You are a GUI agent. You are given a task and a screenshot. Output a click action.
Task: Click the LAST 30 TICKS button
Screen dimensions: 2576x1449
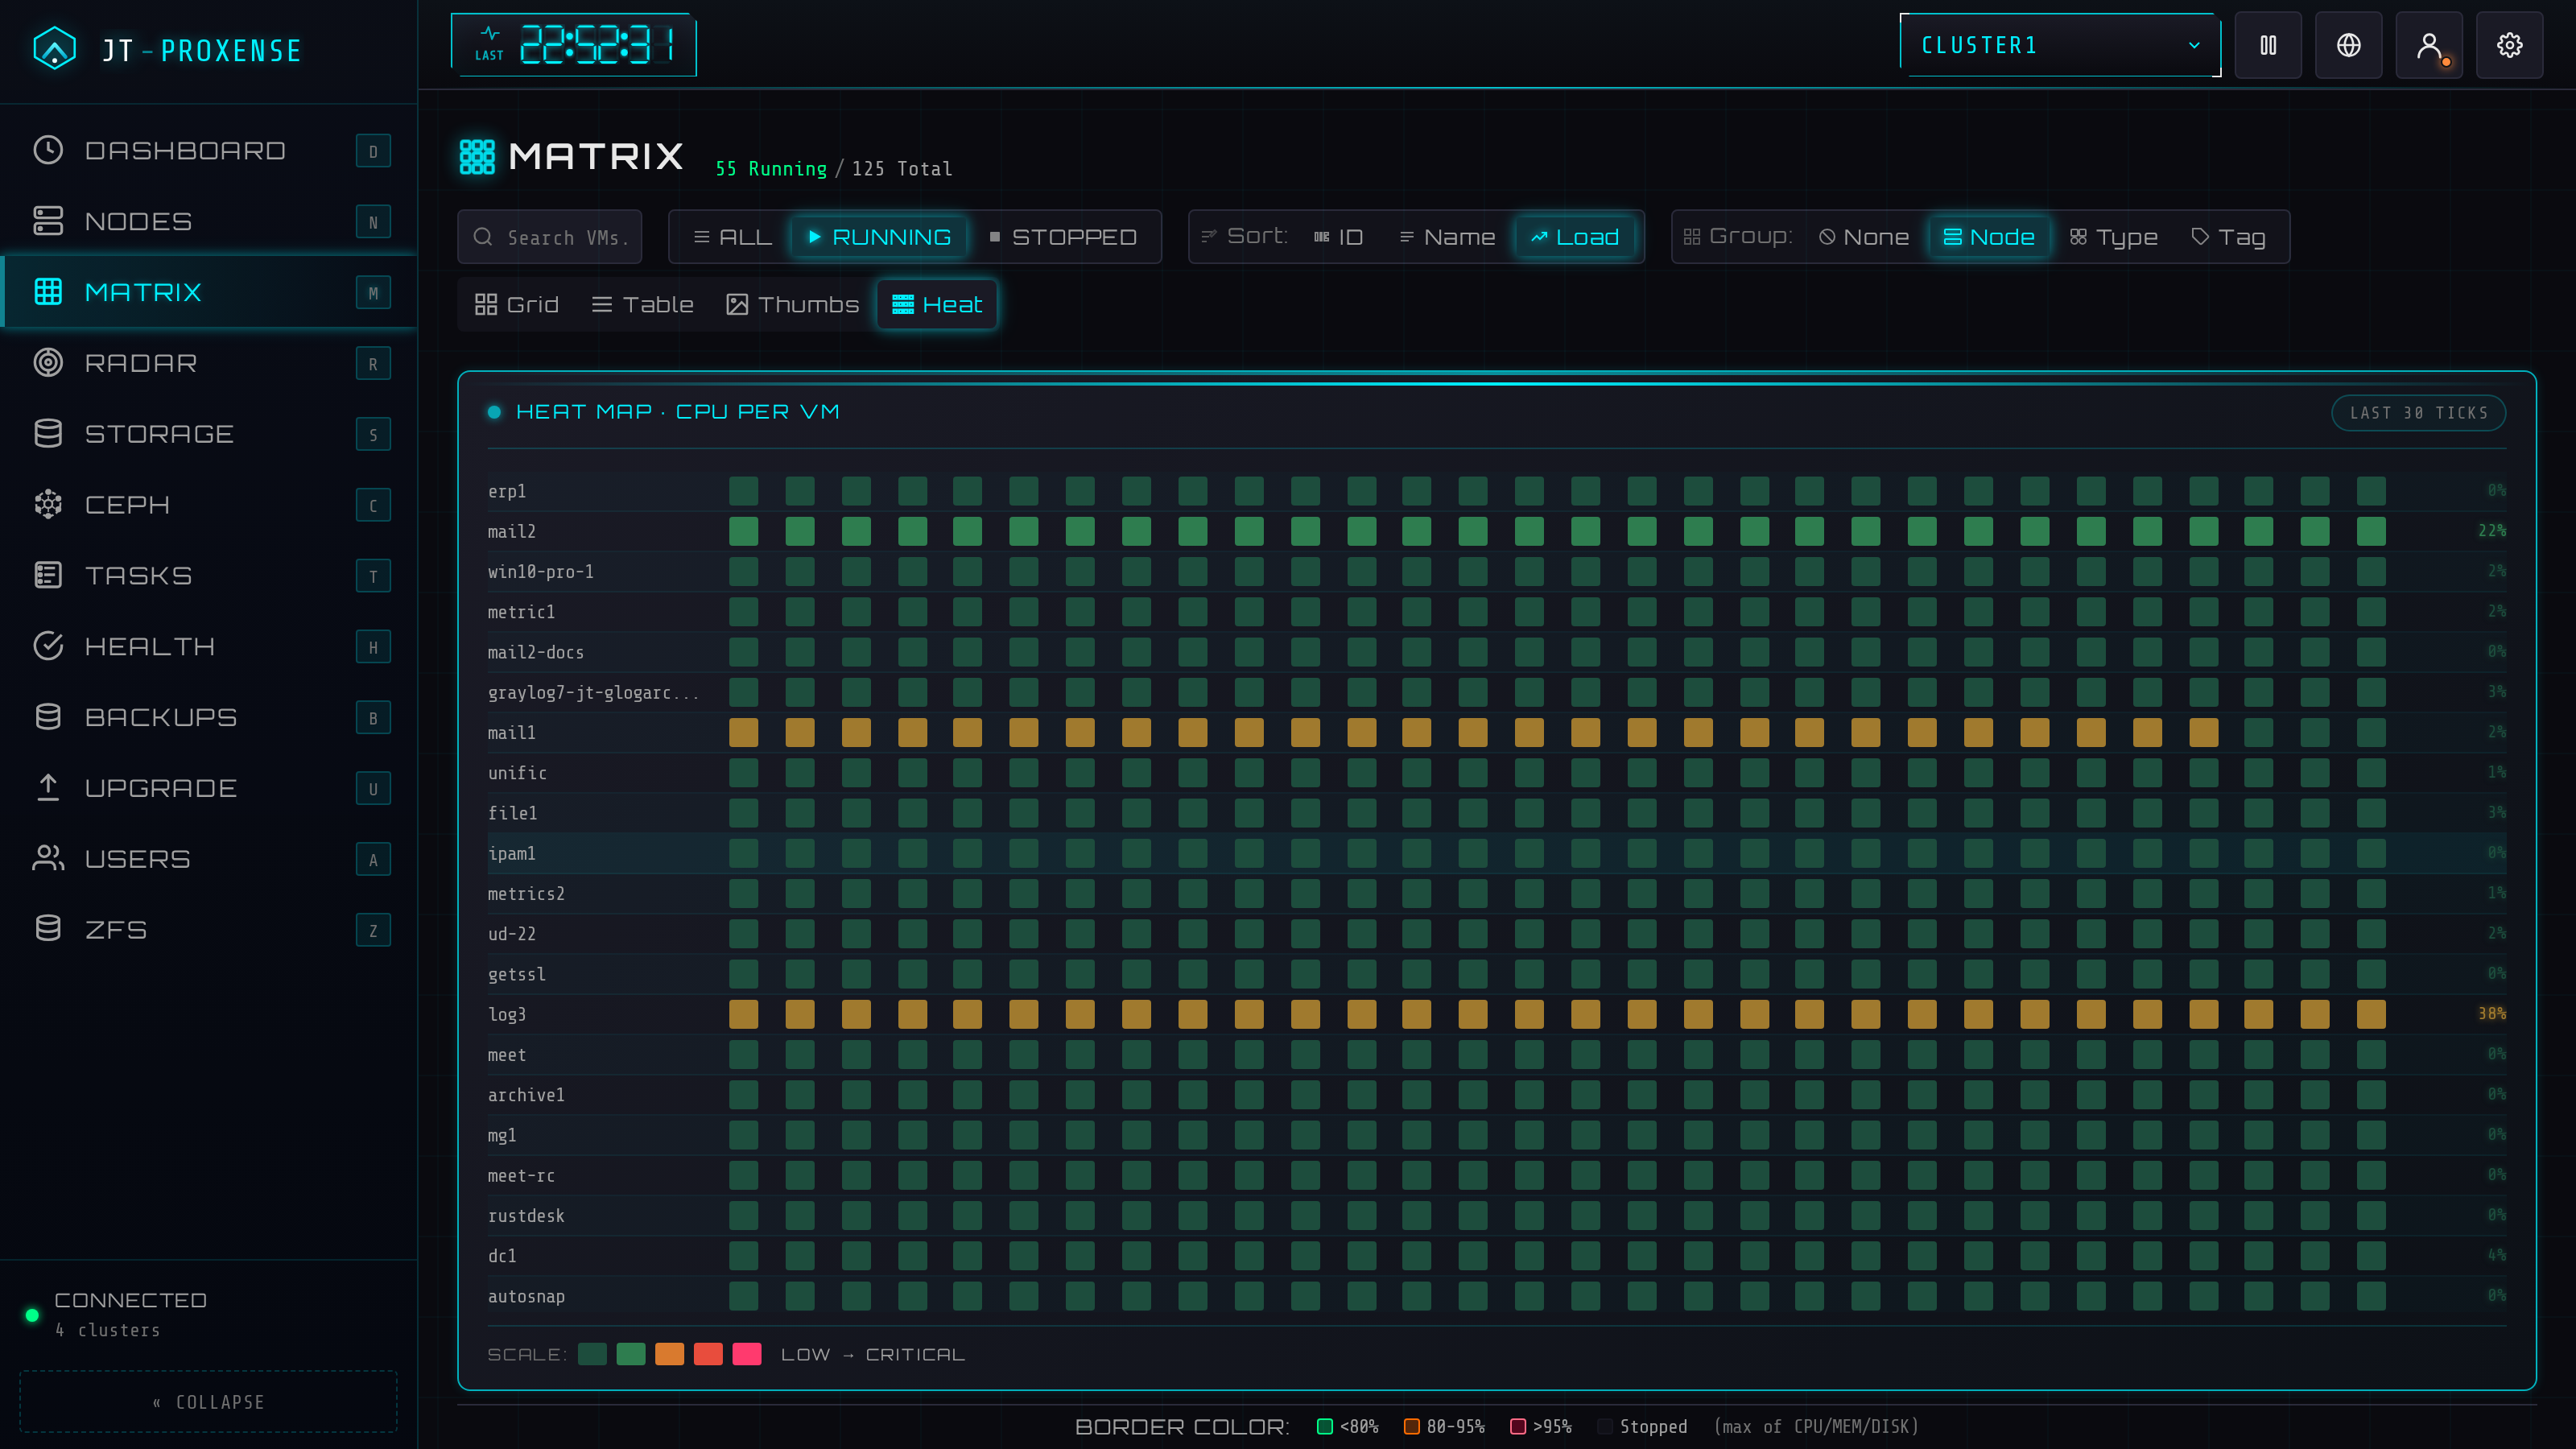(2418, 413)
